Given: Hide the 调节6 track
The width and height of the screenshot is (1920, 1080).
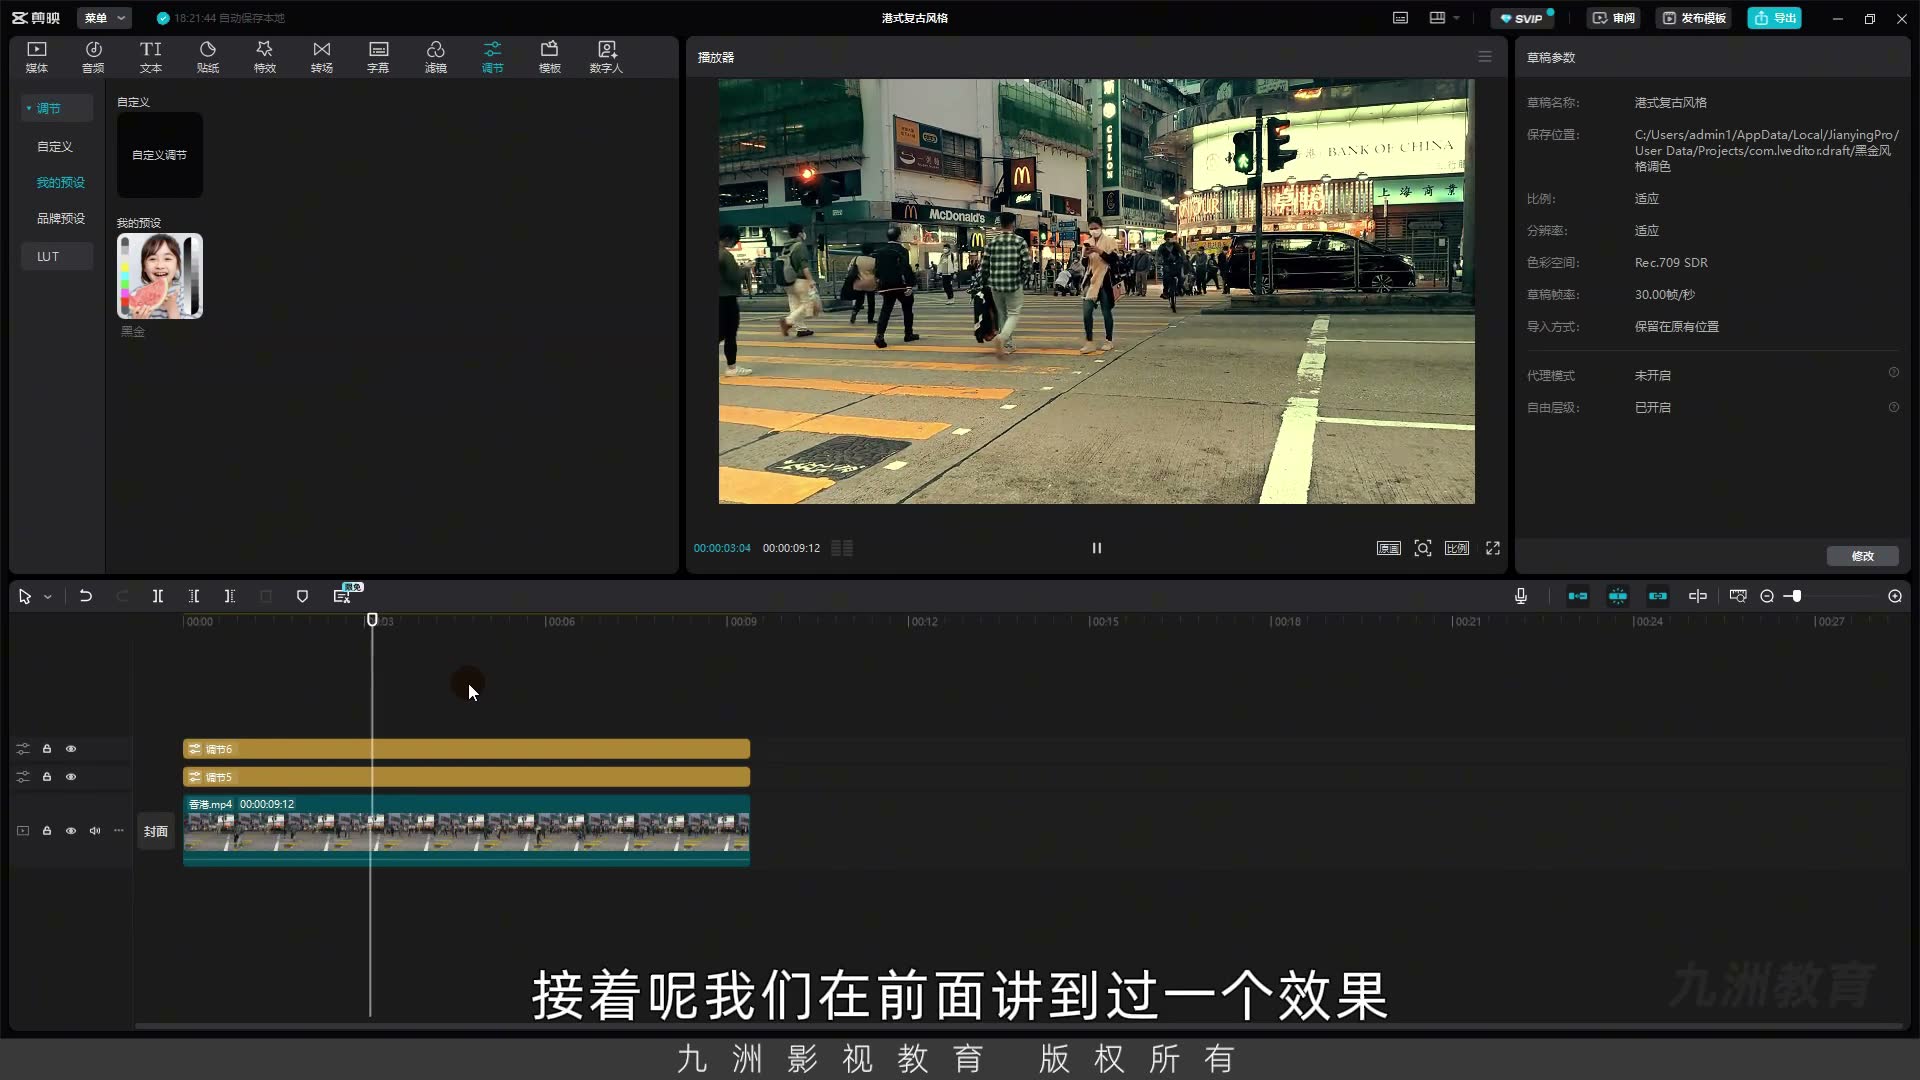Looking at the screenshot, I should tap(71, 748).
